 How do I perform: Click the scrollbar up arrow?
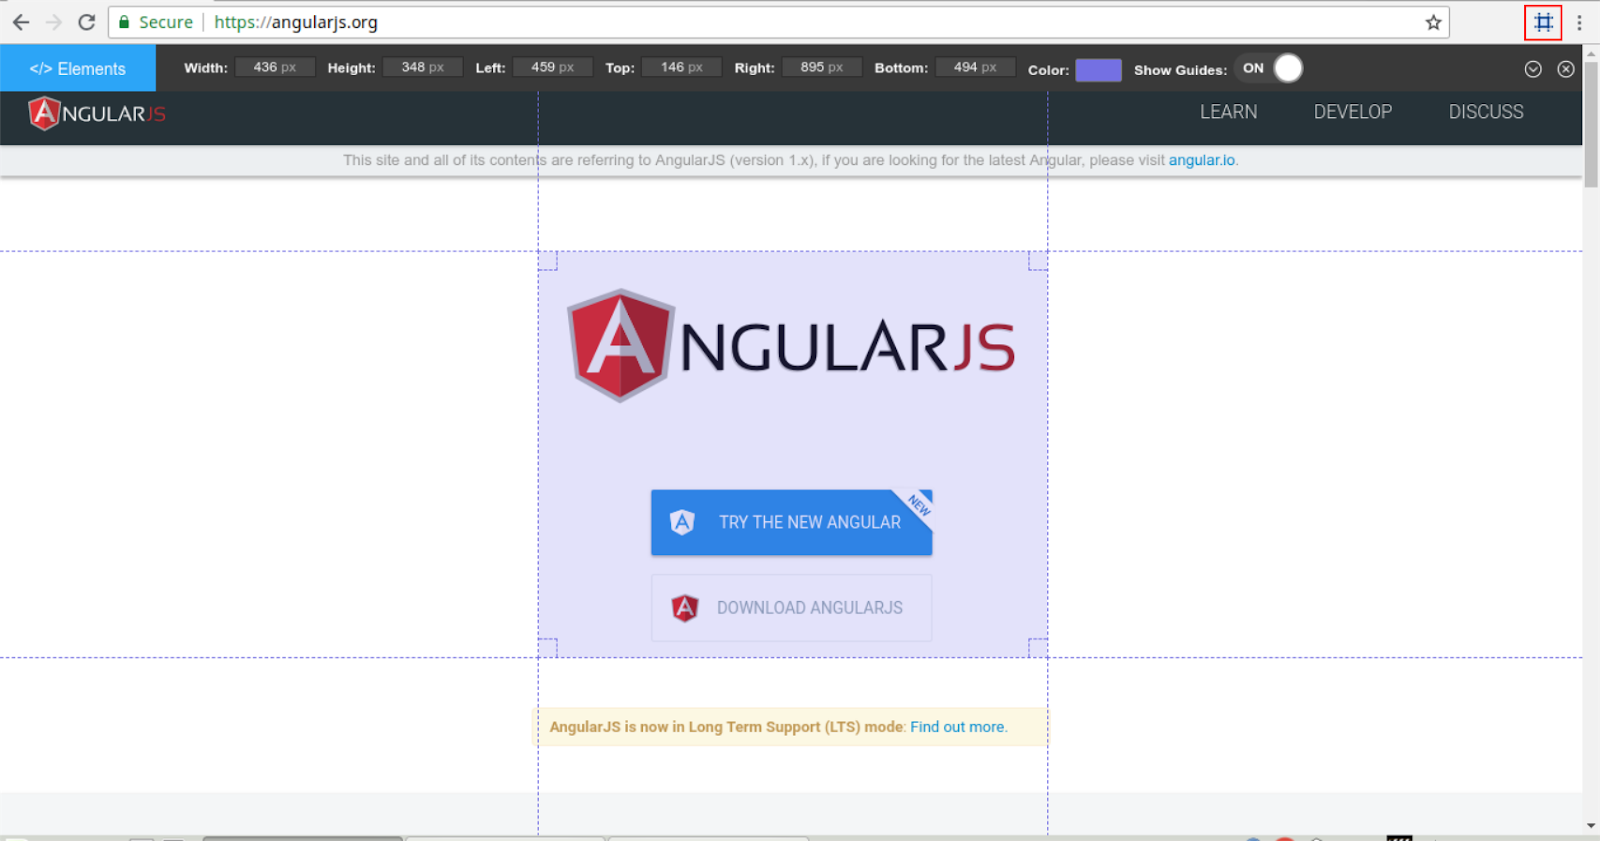[1591, 52]
